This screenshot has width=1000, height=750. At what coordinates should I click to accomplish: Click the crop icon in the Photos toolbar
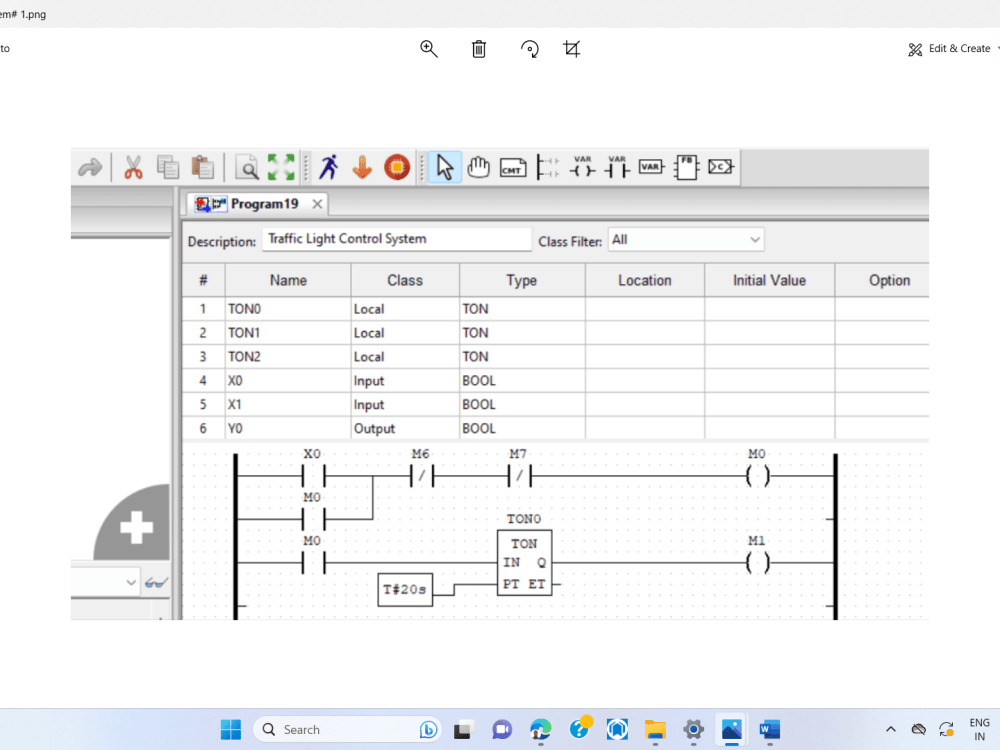pos(571,48)
